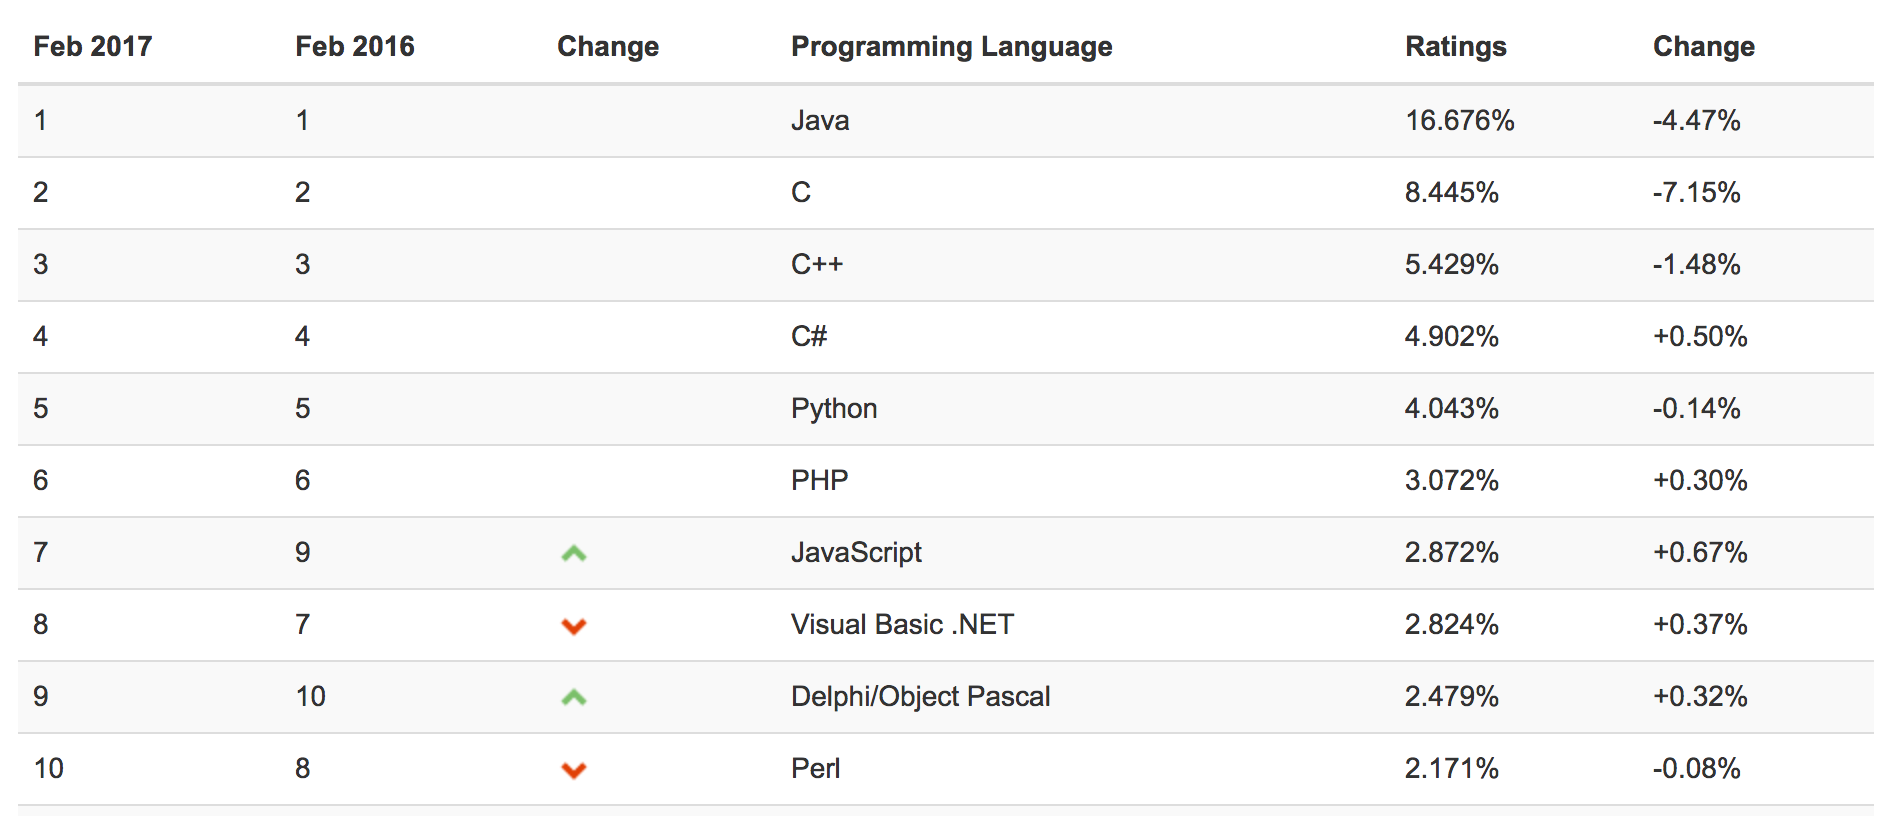The width and height of the screenshot is (1878, 816).
Task: Select the Java language name
Action: 819,120
